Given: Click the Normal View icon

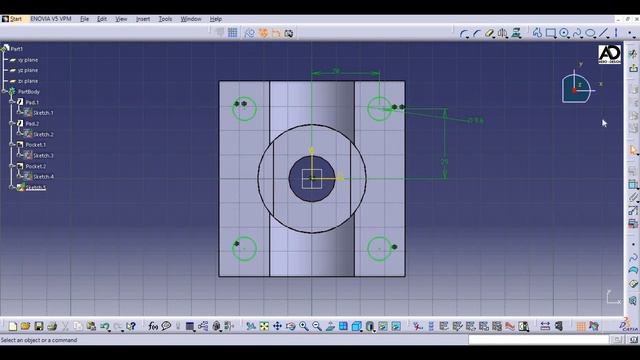Looking at the screenshot, I should click(330, 326).
